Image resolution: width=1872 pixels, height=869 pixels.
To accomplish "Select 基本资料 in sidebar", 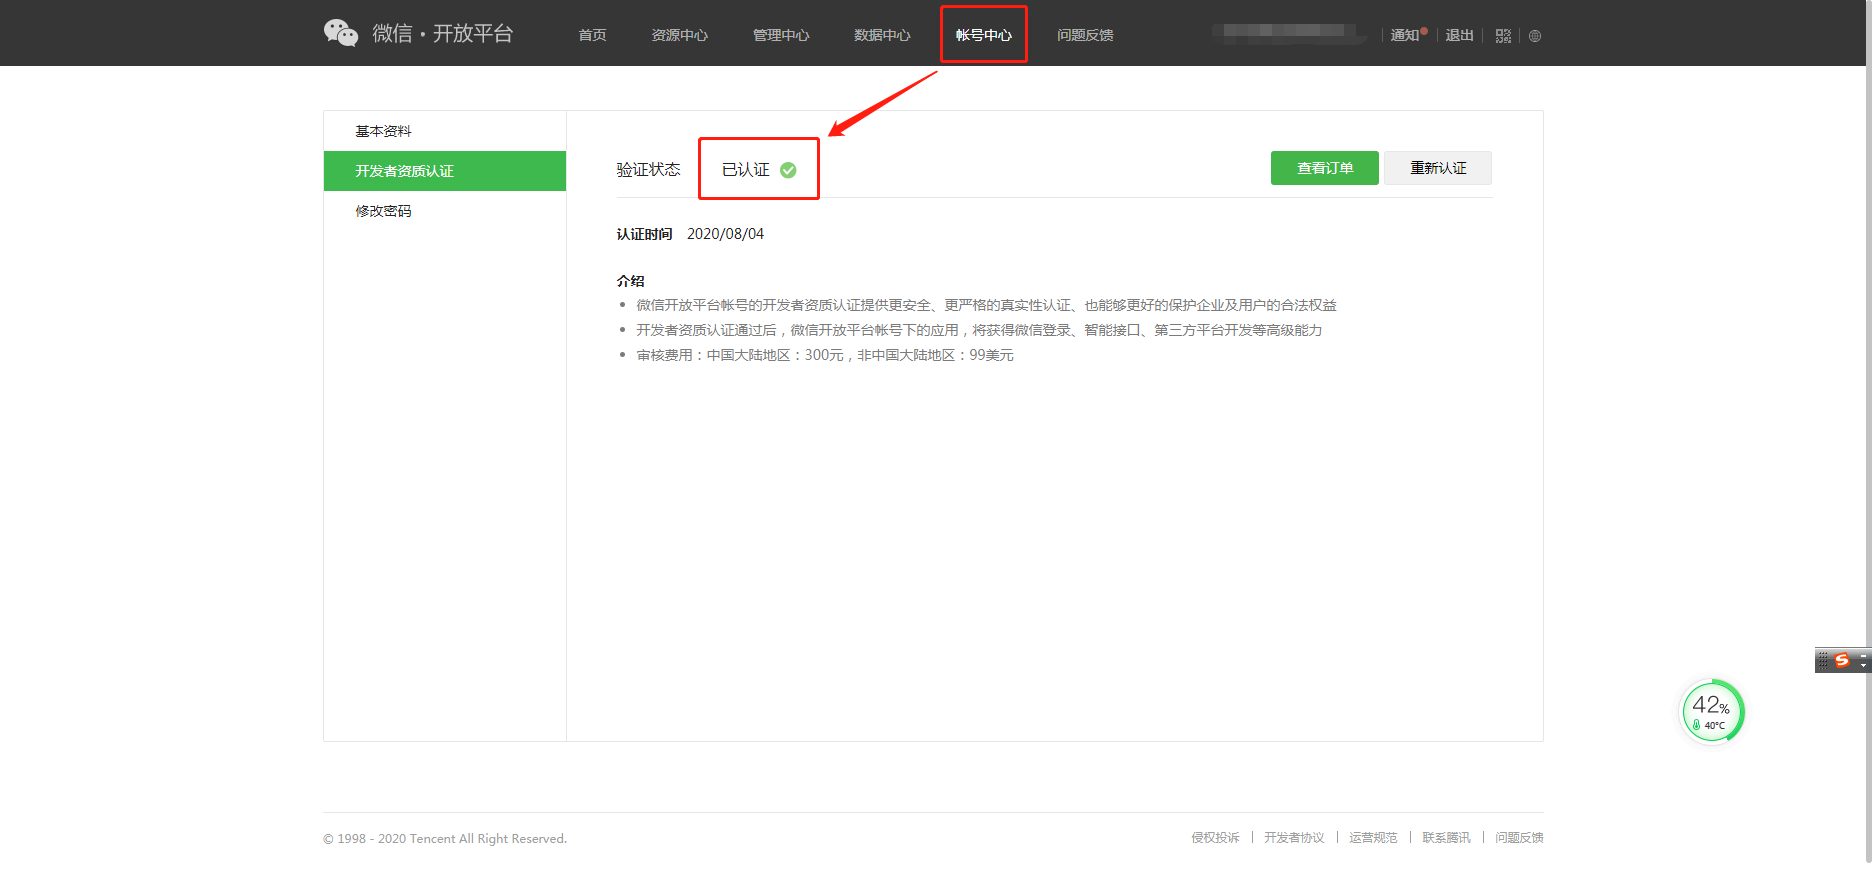I will (x=445, y=131).
